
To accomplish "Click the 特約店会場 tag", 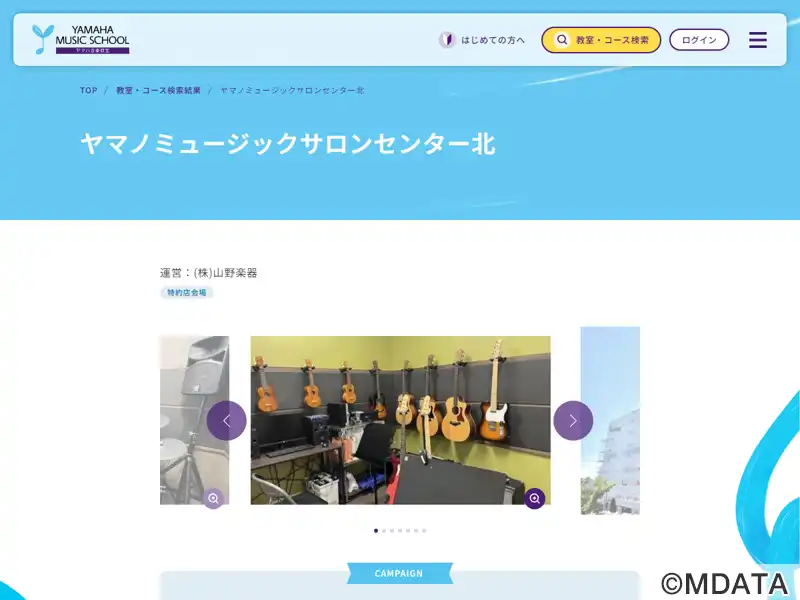I will 187,292.
